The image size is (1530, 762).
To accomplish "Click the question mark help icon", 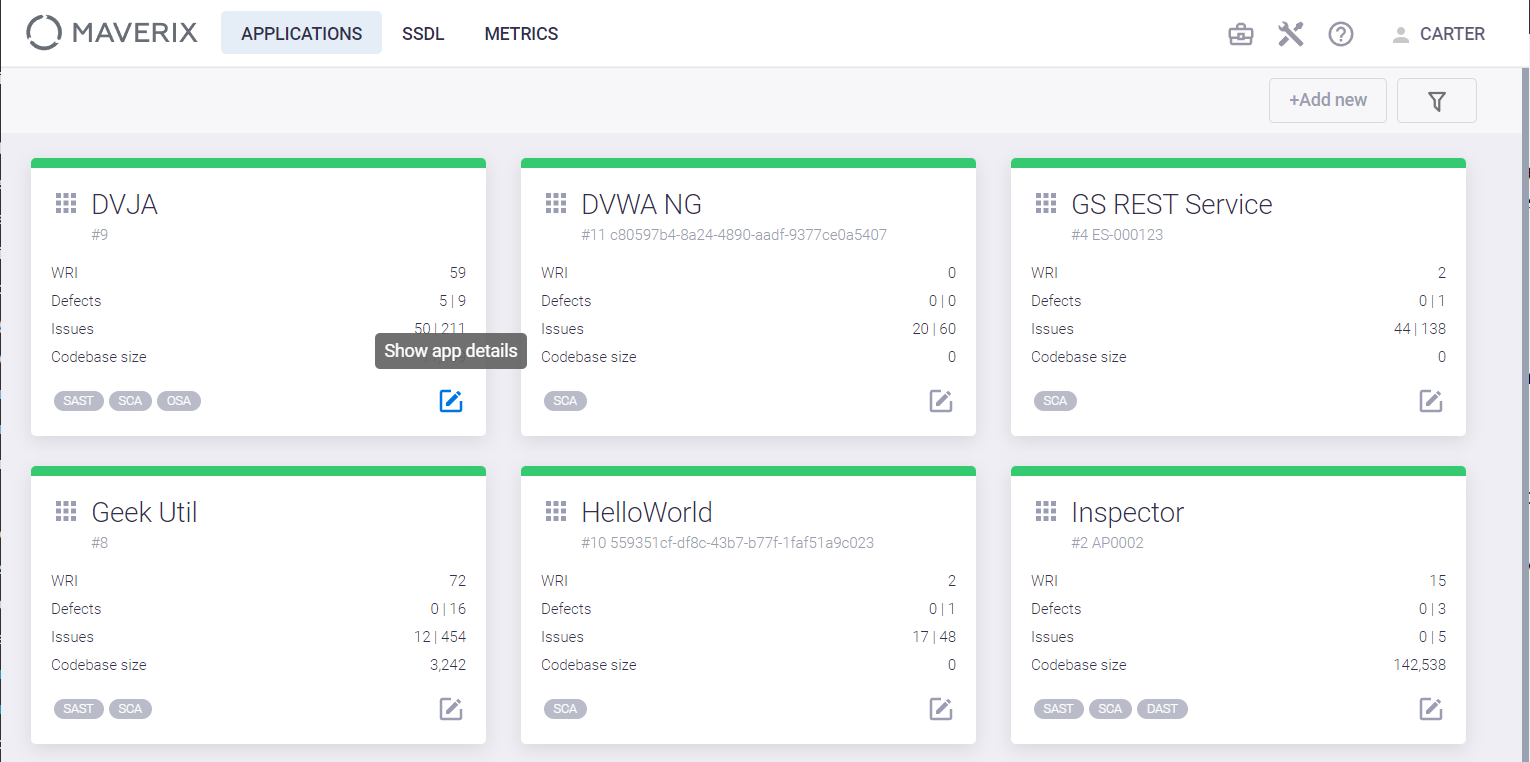I will (x=1341, y=34).
